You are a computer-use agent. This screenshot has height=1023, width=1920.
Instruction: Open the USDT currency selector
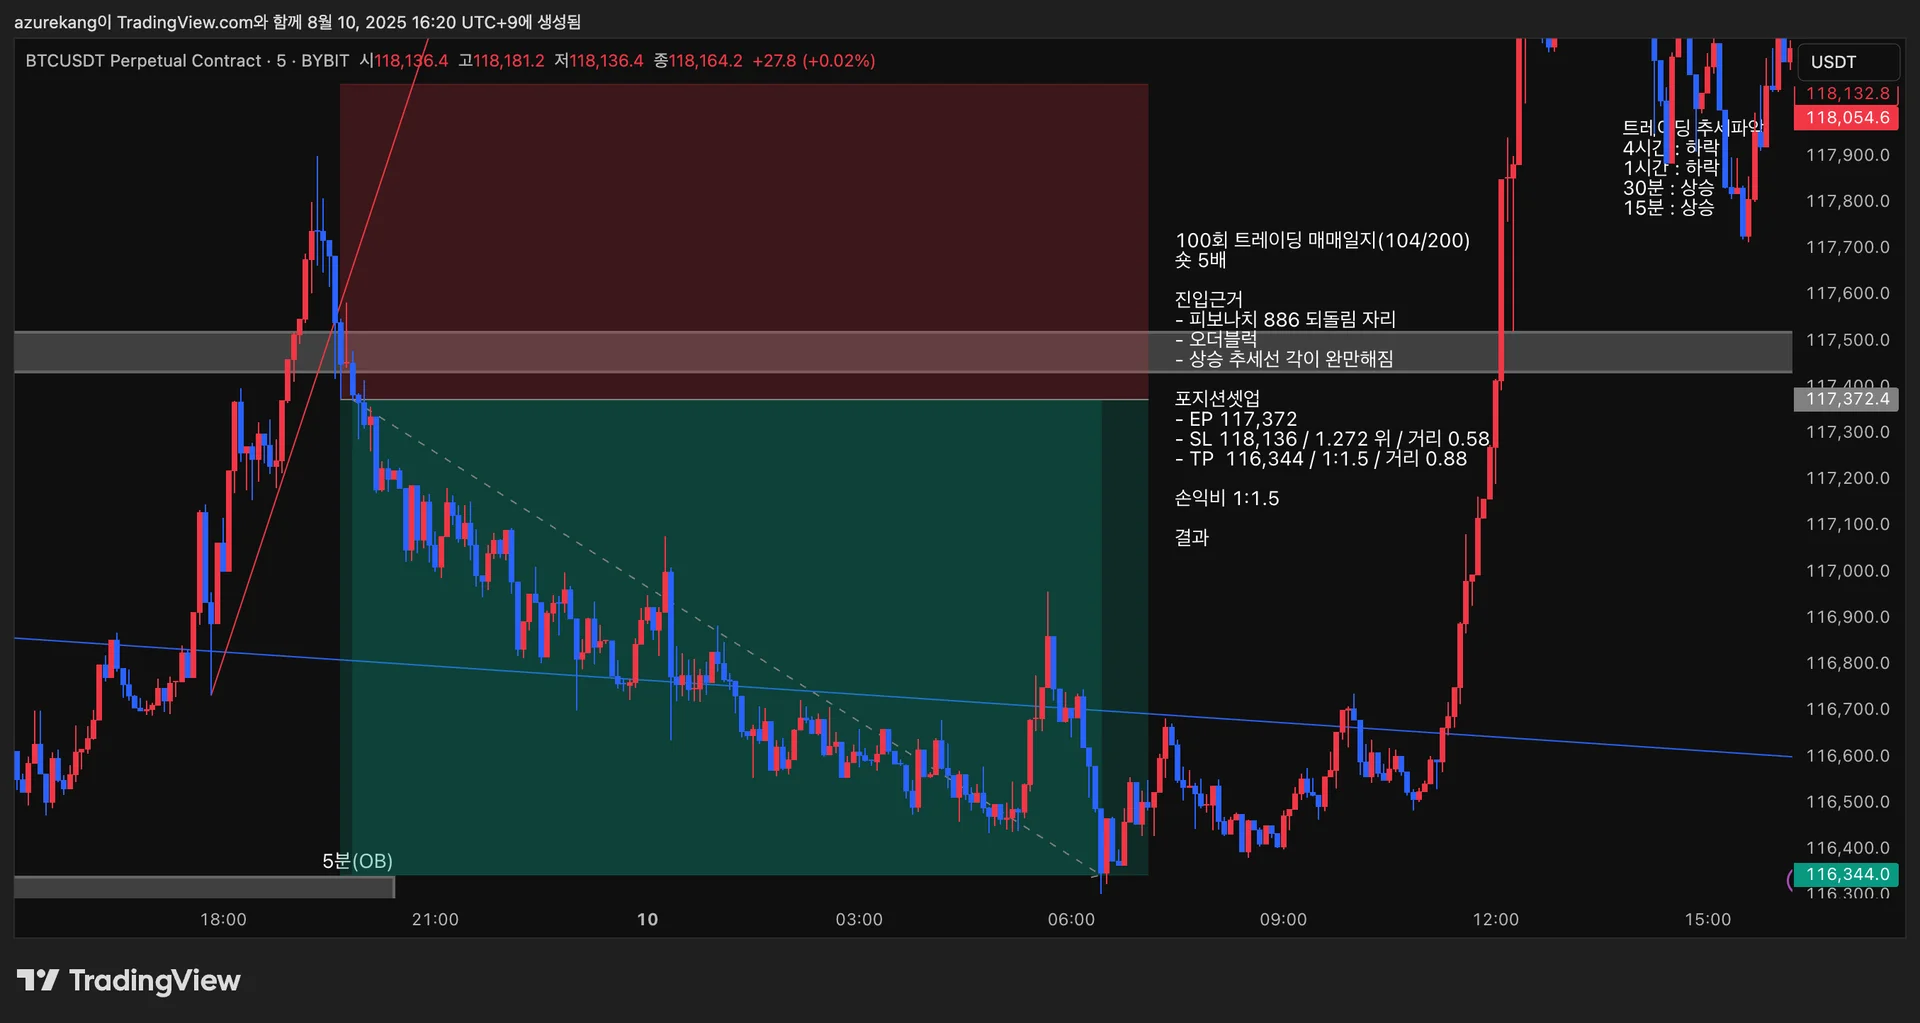[x=1848, y=62]
